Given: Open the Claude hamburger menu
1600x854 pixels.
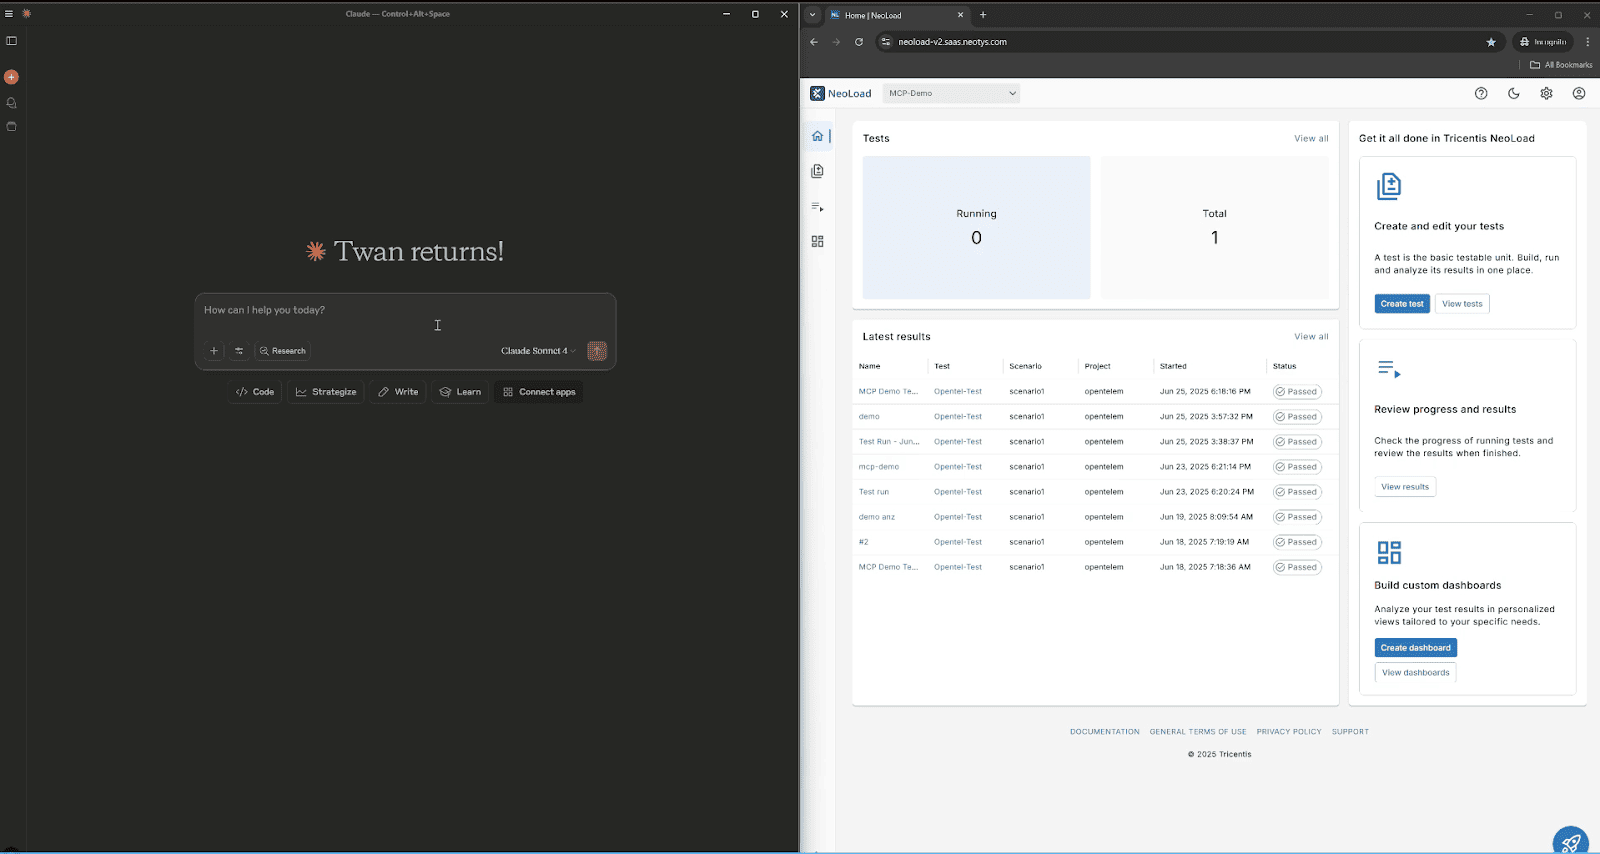Looking at the screenshot, I should pos(9,14).
